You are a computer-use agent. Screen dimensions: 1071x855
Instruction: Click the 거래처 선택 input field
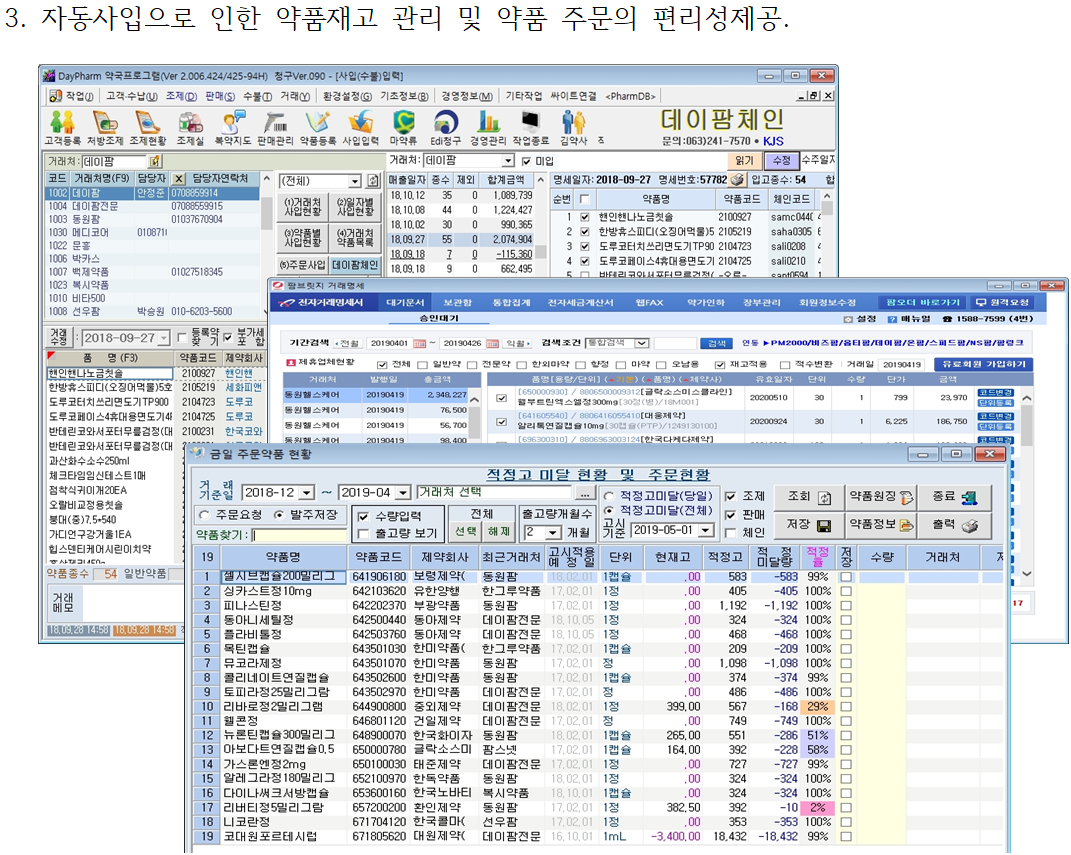[x=494, y=492]
